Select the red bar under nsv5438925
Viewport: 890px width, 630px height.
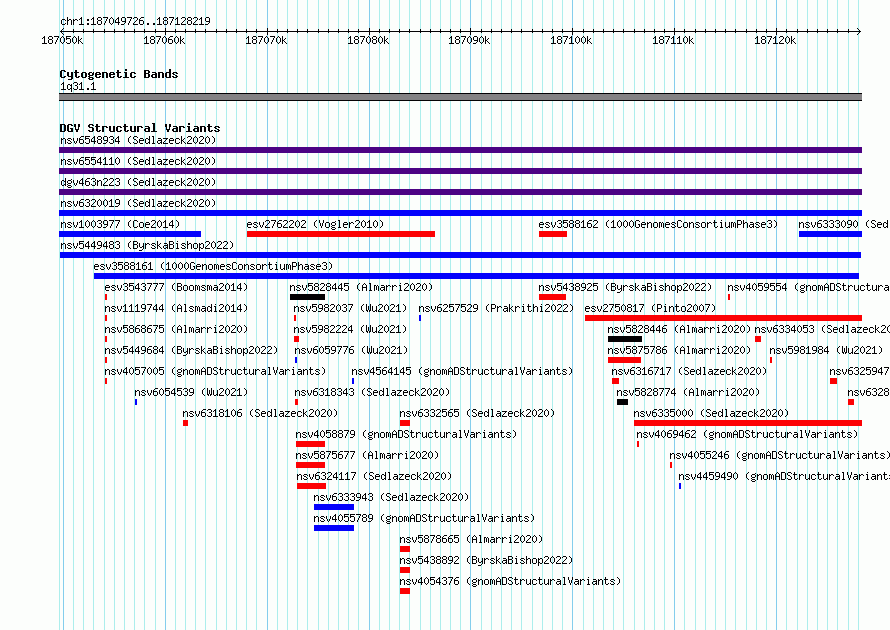click(552, 297)
